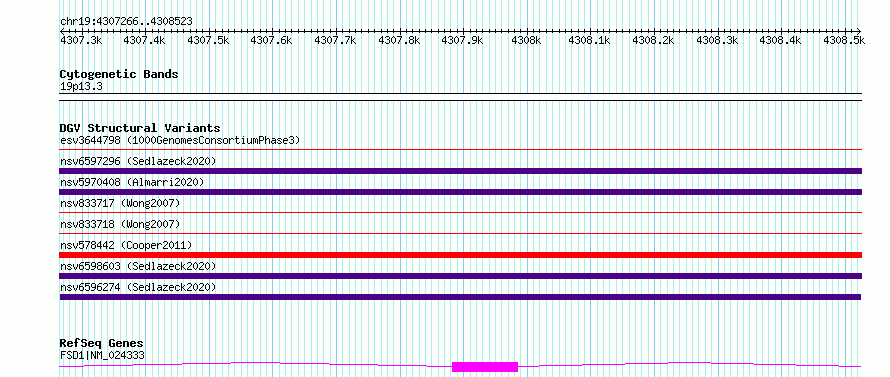Screen dimensions: 890x377
Task: Click the thick red bar under nsv578442
Action: [460, 255]
